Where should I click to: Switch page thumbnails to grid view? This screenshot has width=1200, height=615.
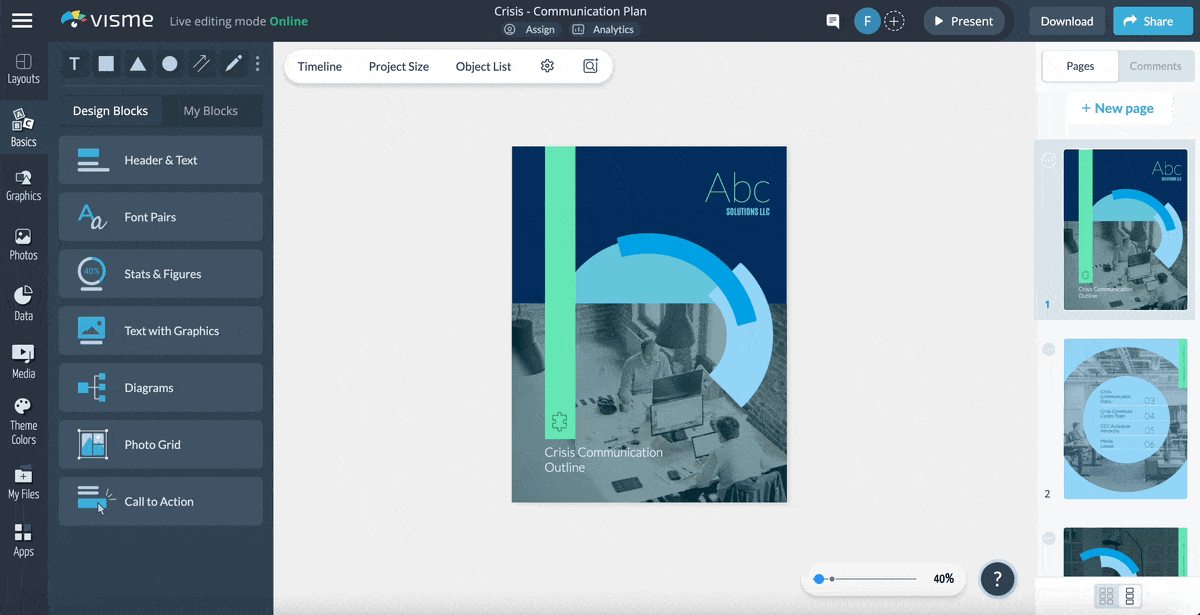tap(1106, 596)
